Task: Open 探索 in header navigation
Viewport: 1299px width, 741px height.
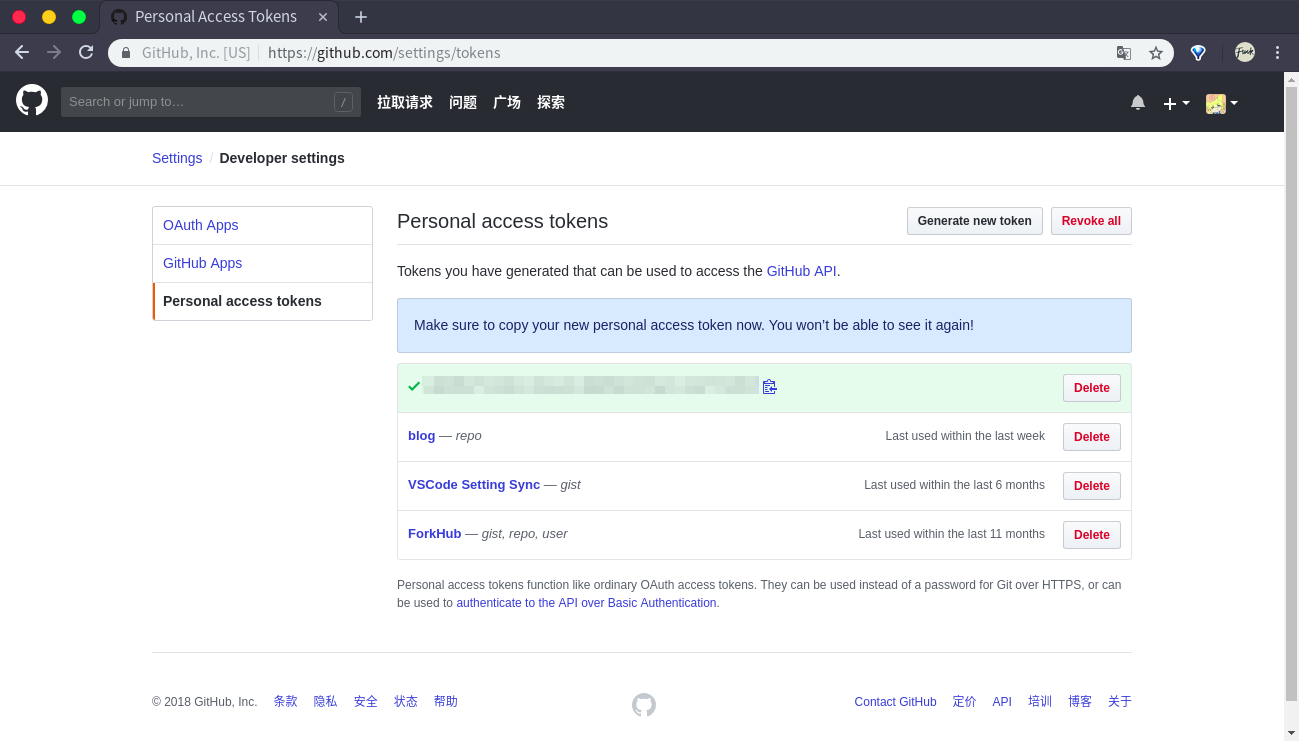Action: click(x=551, y=102)
